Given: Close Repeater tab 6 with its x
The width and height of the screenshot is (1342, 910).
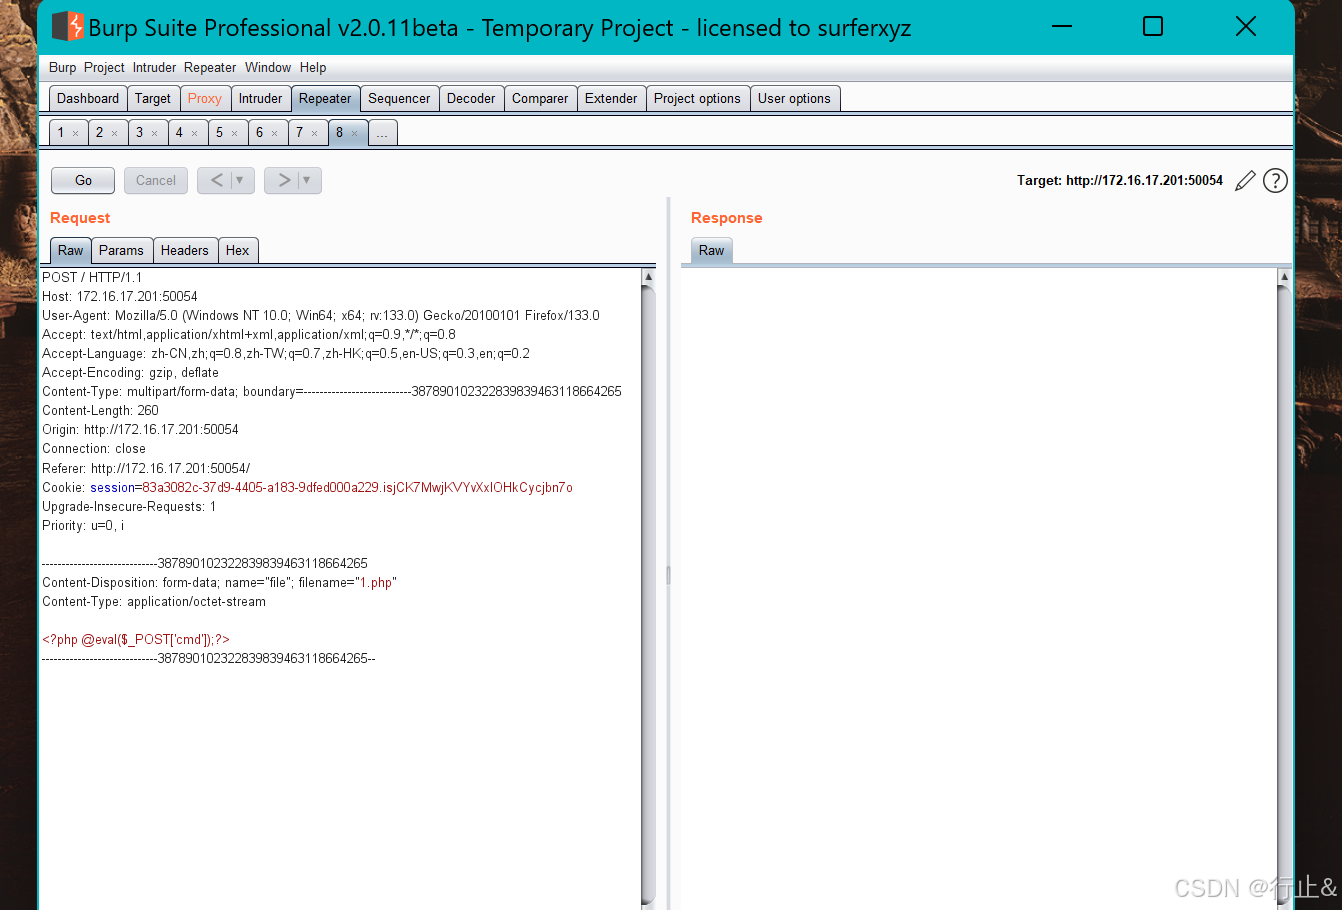Looking at the screenshot, I should pyautogui.click(x=274, y=133).
